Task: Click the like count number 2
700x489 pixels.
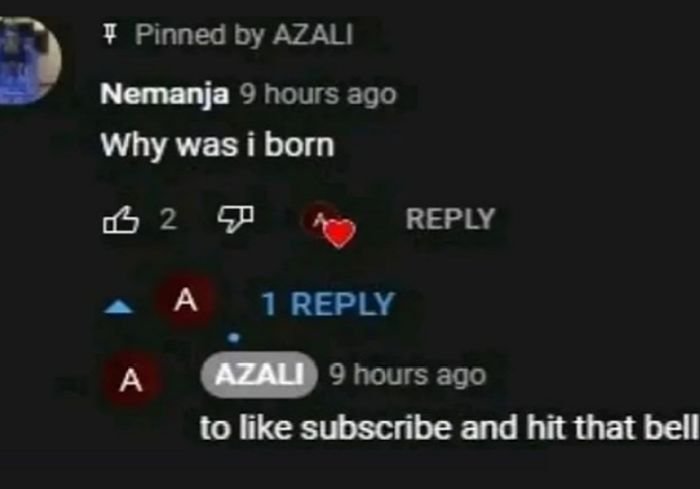Action: (167, 219)
